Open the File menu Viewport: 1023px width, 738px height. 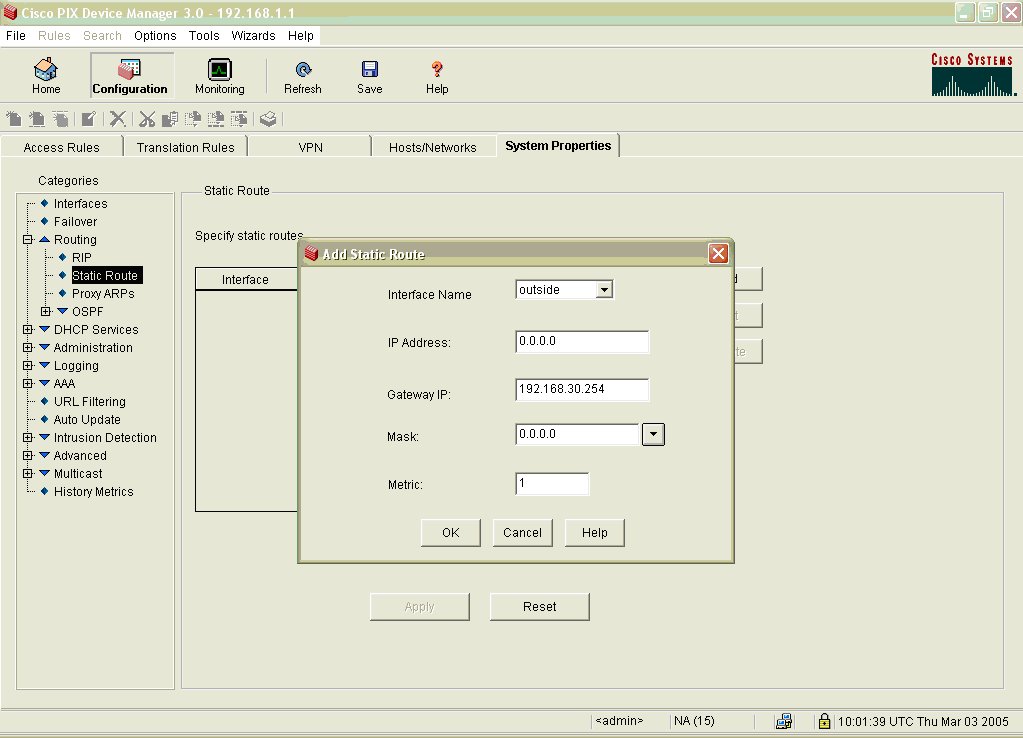coord(16,35)
